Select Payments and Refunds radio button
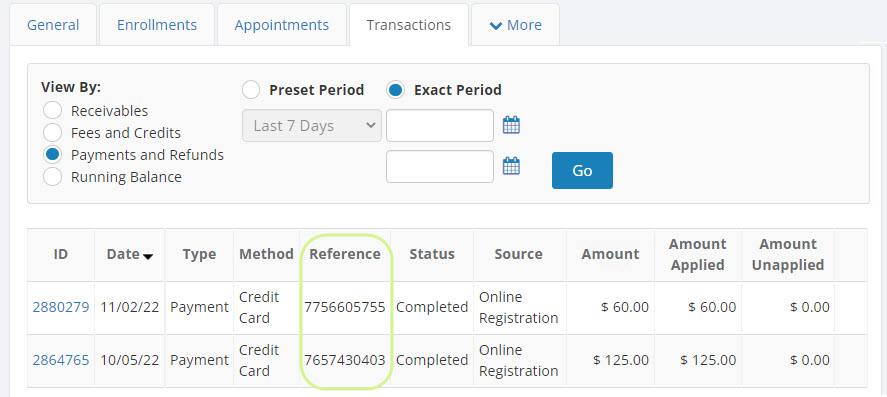The image size is (887, 397). point(53,155)
